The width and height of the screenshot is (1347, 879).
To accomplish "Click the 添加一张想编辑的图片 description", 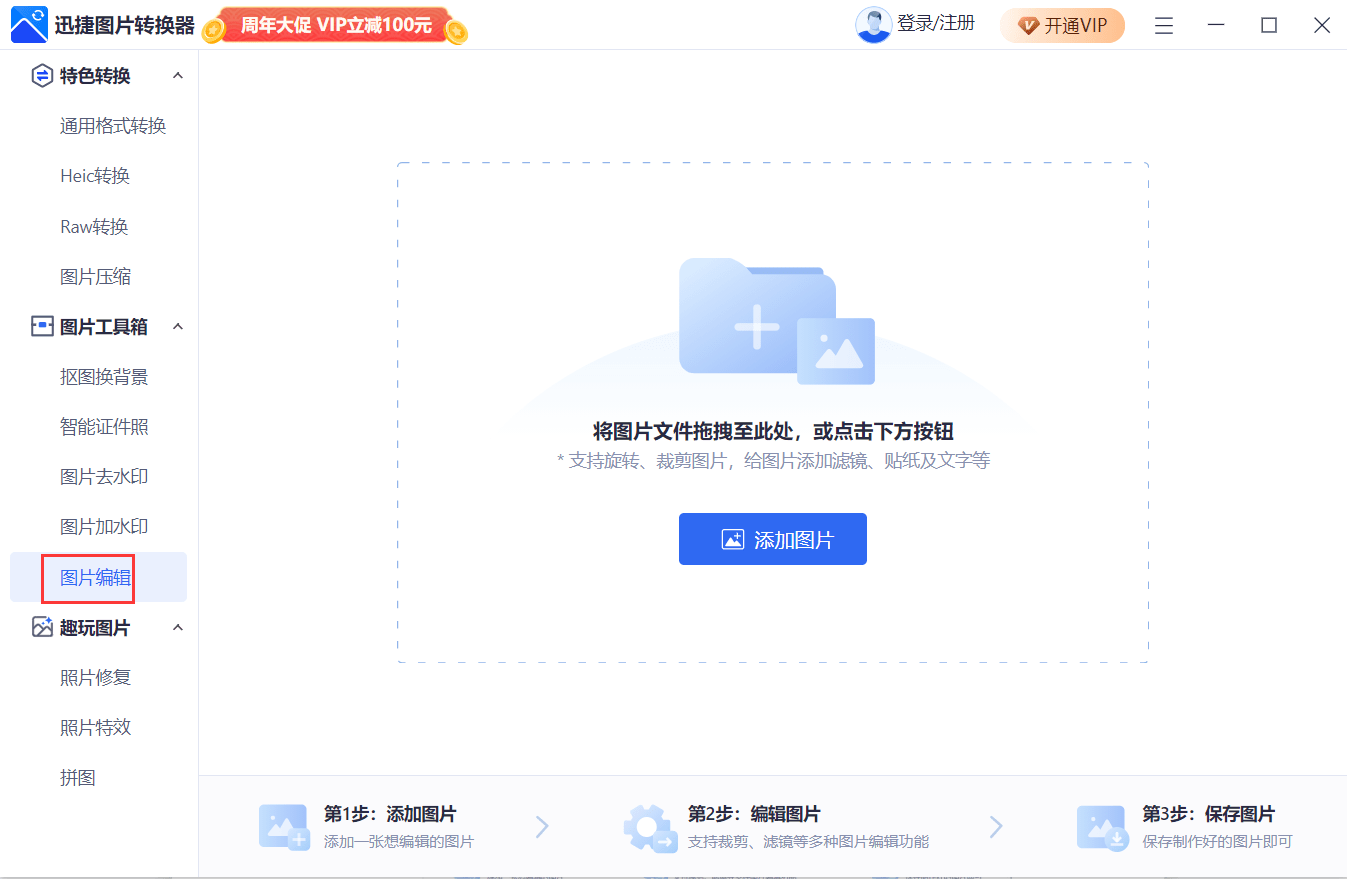I will coord(399,842).
